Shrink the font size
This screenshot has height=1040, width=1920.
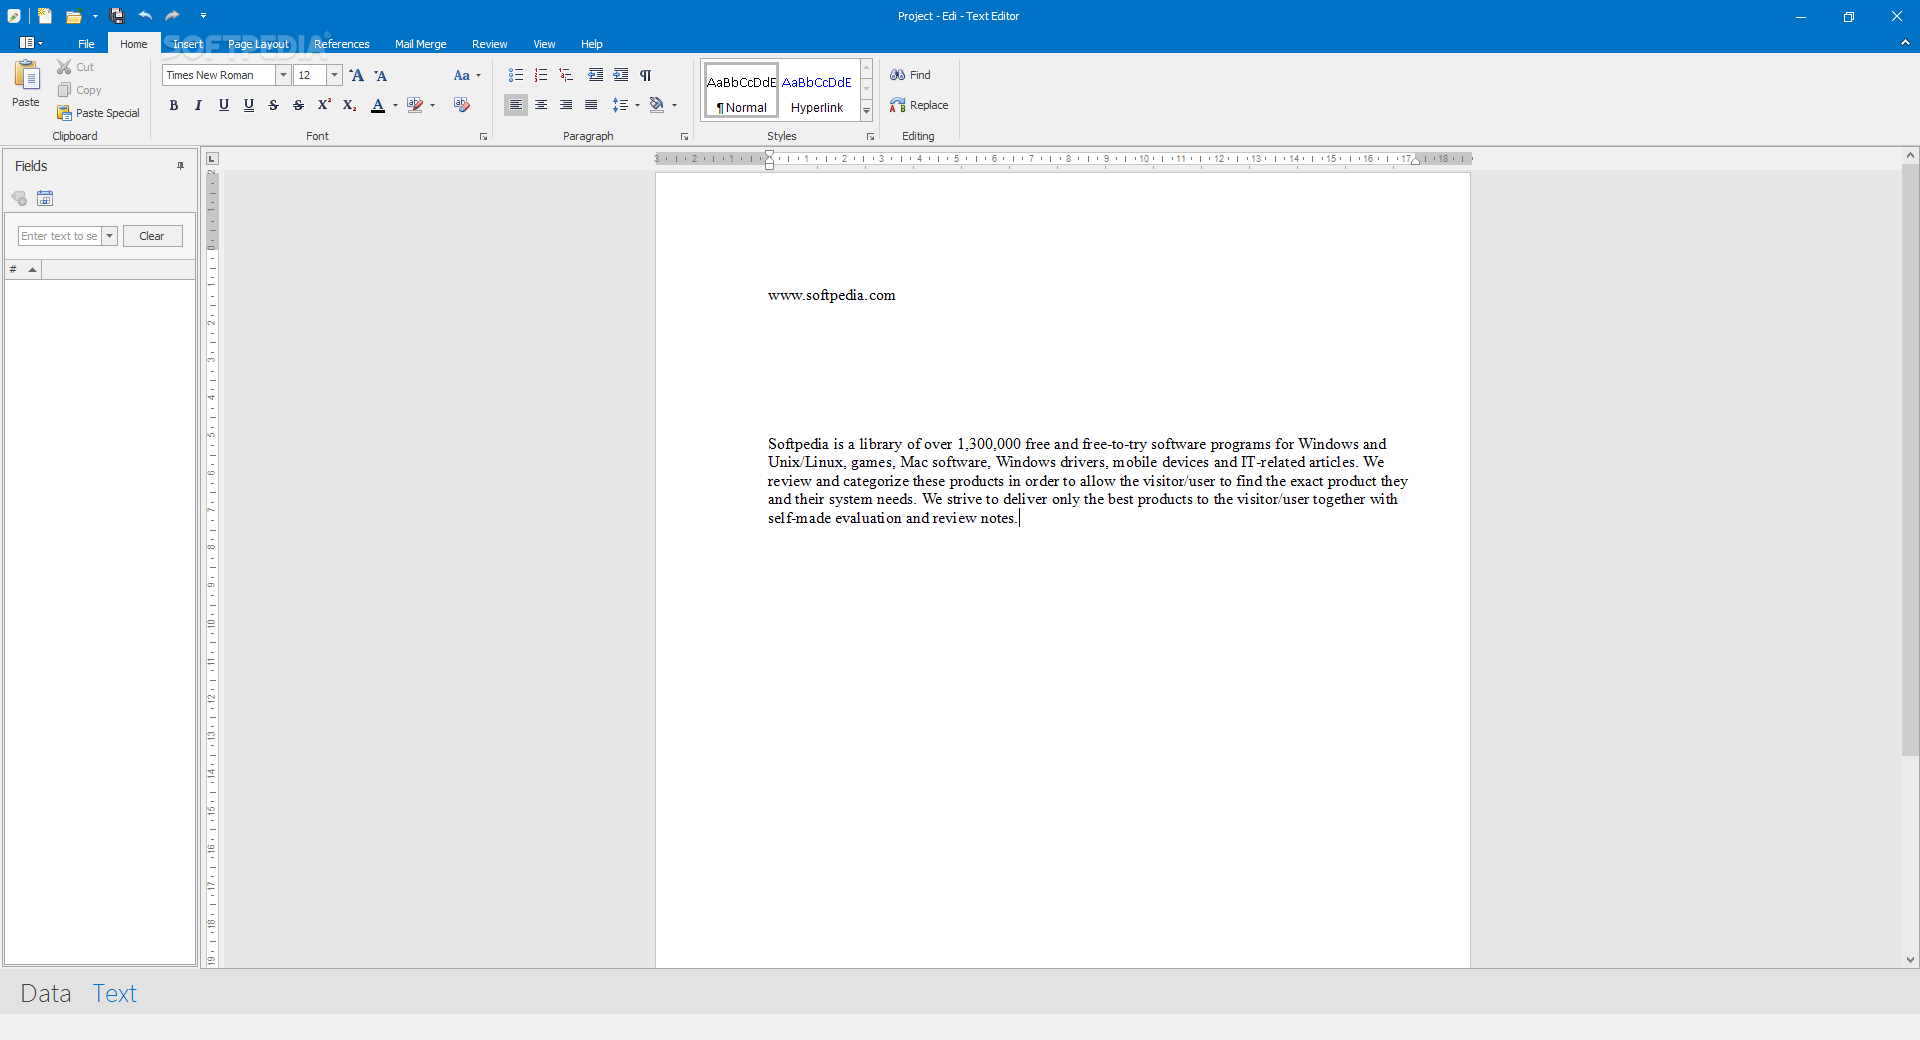pyautogui.click(x=381, y=75)
